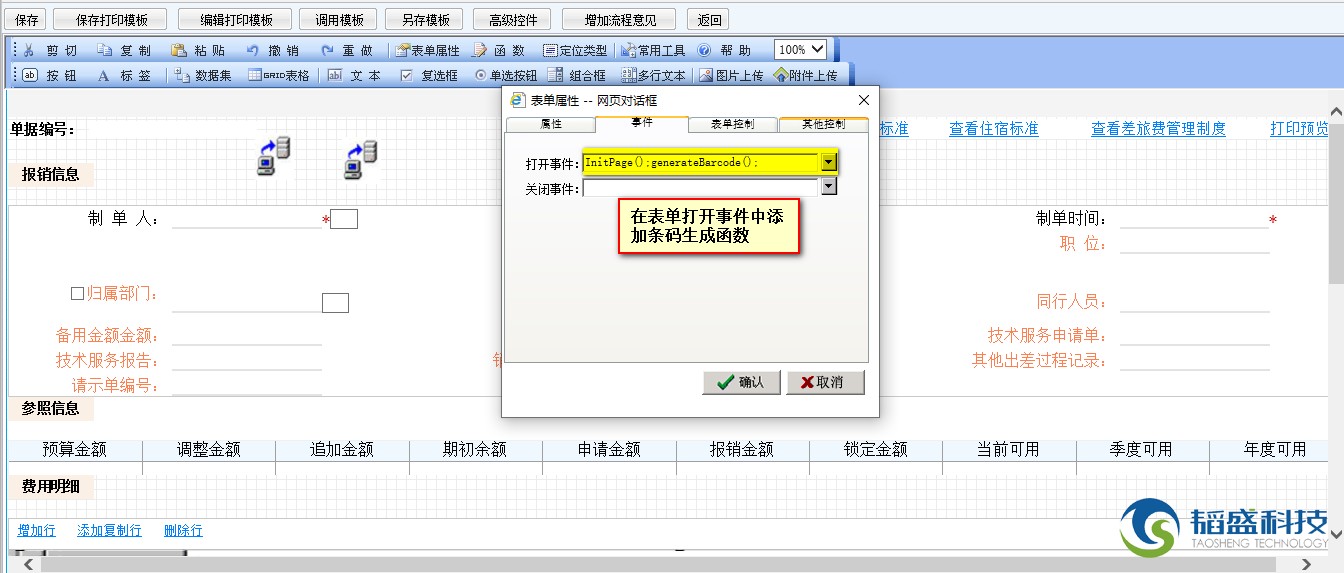Click the 粘贴 (paste) tool
This screenshot has height=573, width=1344.
pos(198,50)
